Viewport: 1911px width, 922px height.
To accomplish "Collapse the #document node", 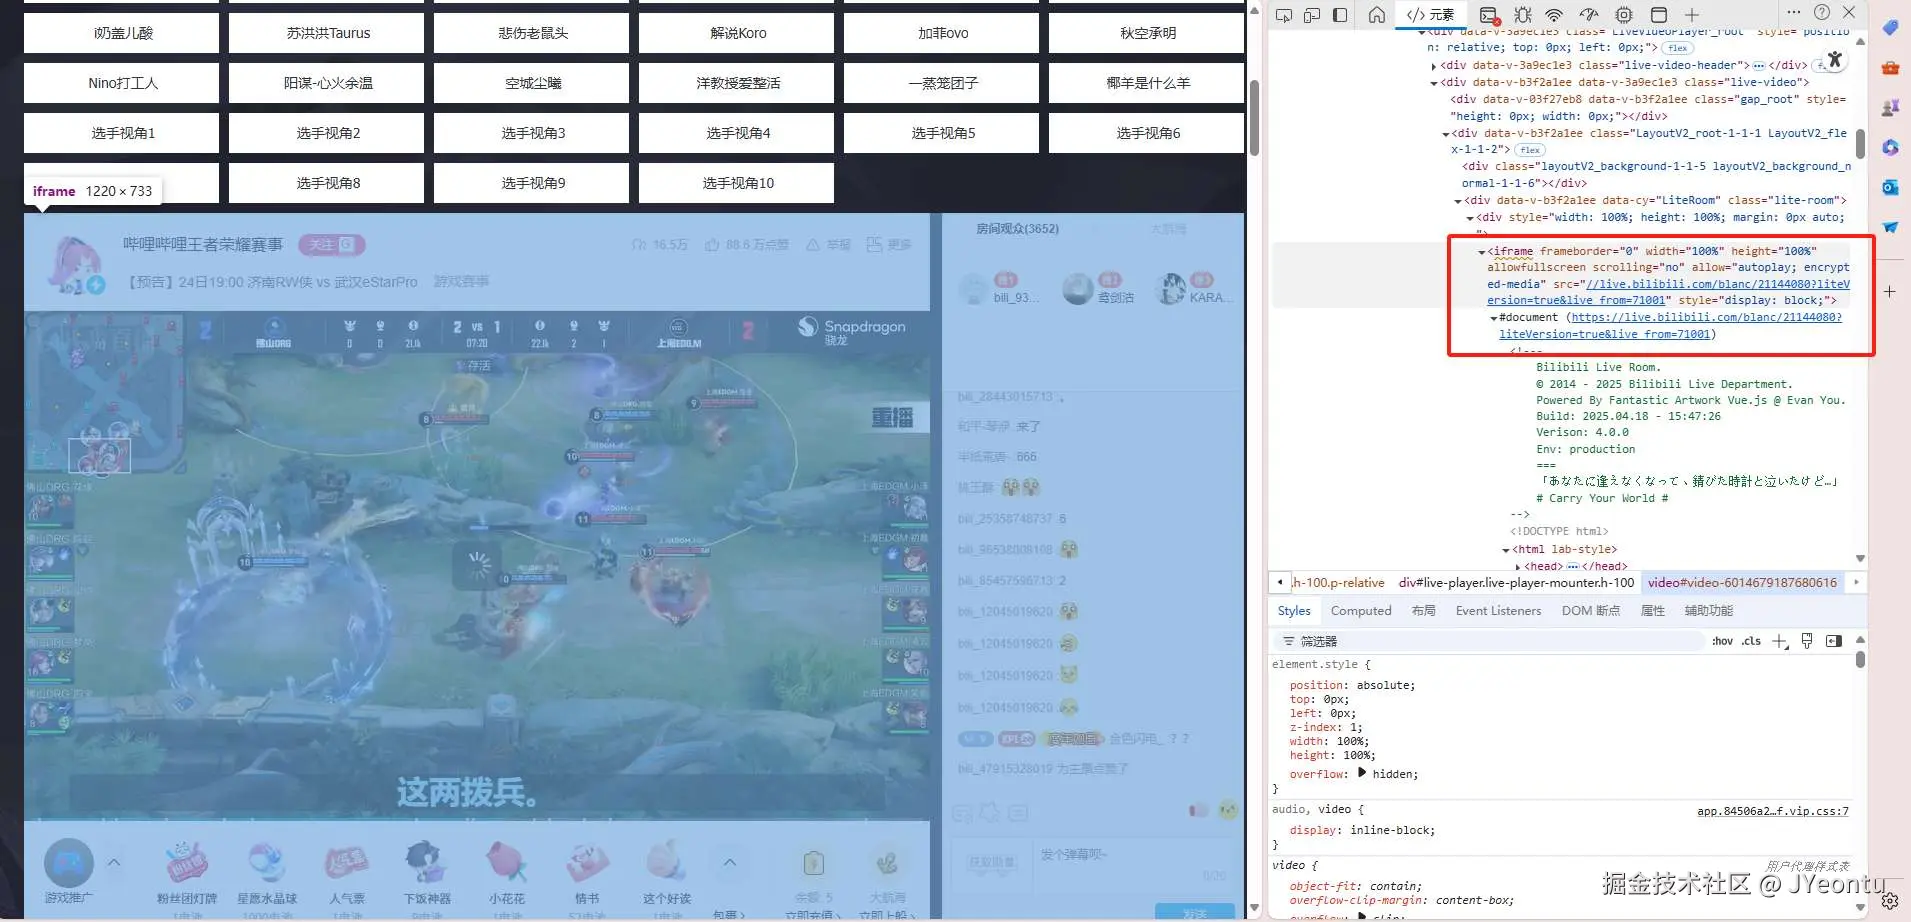I will tap(1494, 318).
